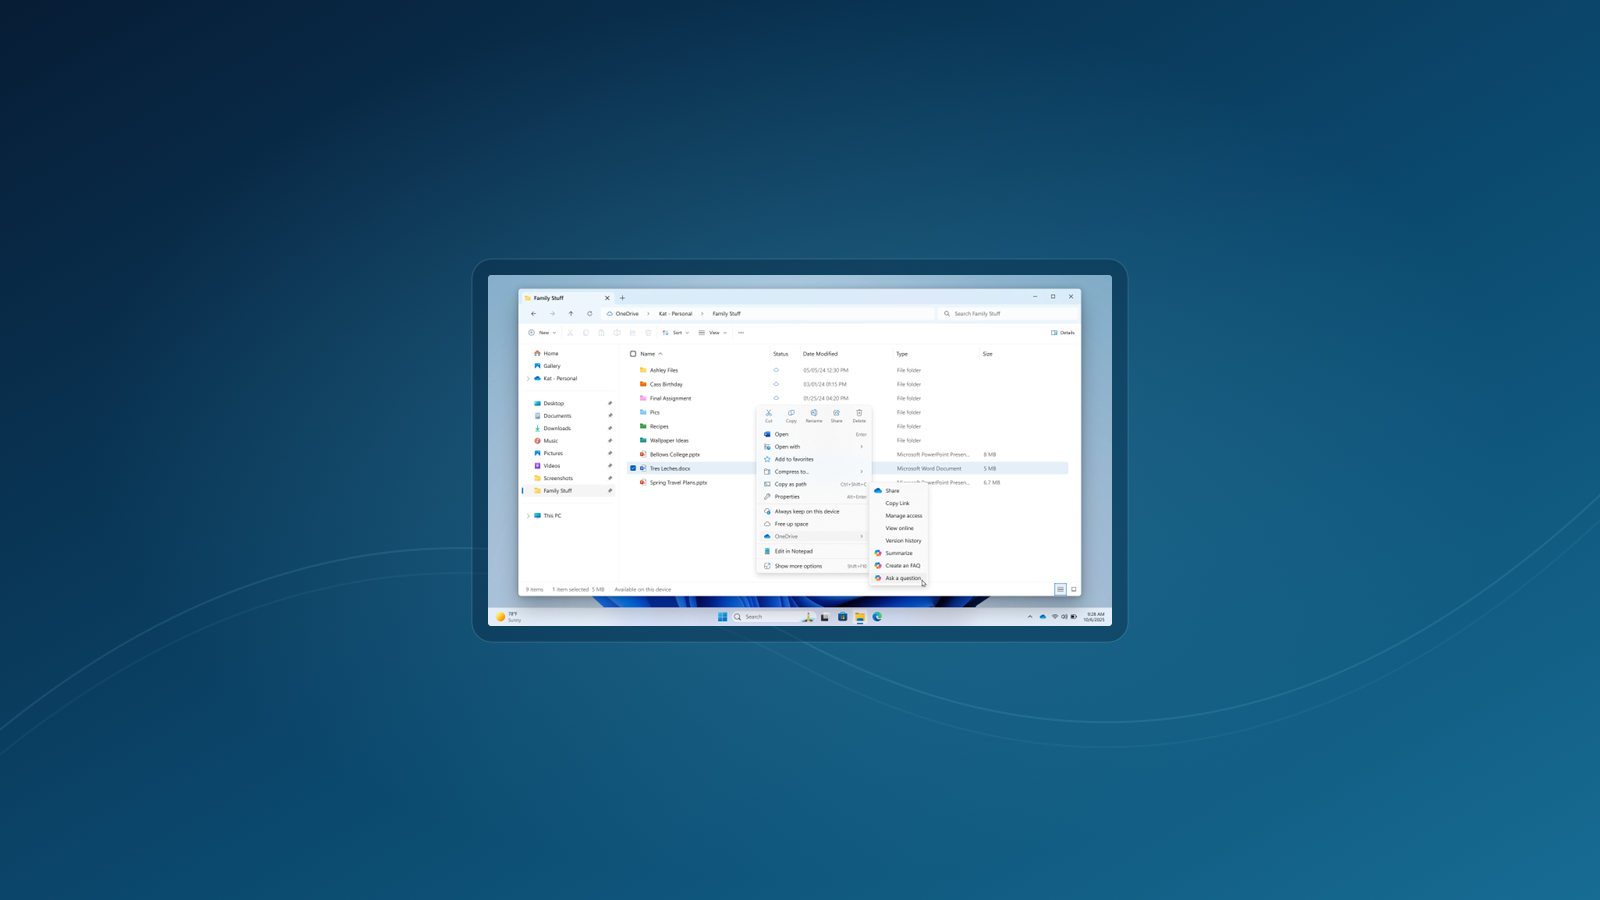Open the Windows Start menu
1600x900 pixels.
pos(722,617)
